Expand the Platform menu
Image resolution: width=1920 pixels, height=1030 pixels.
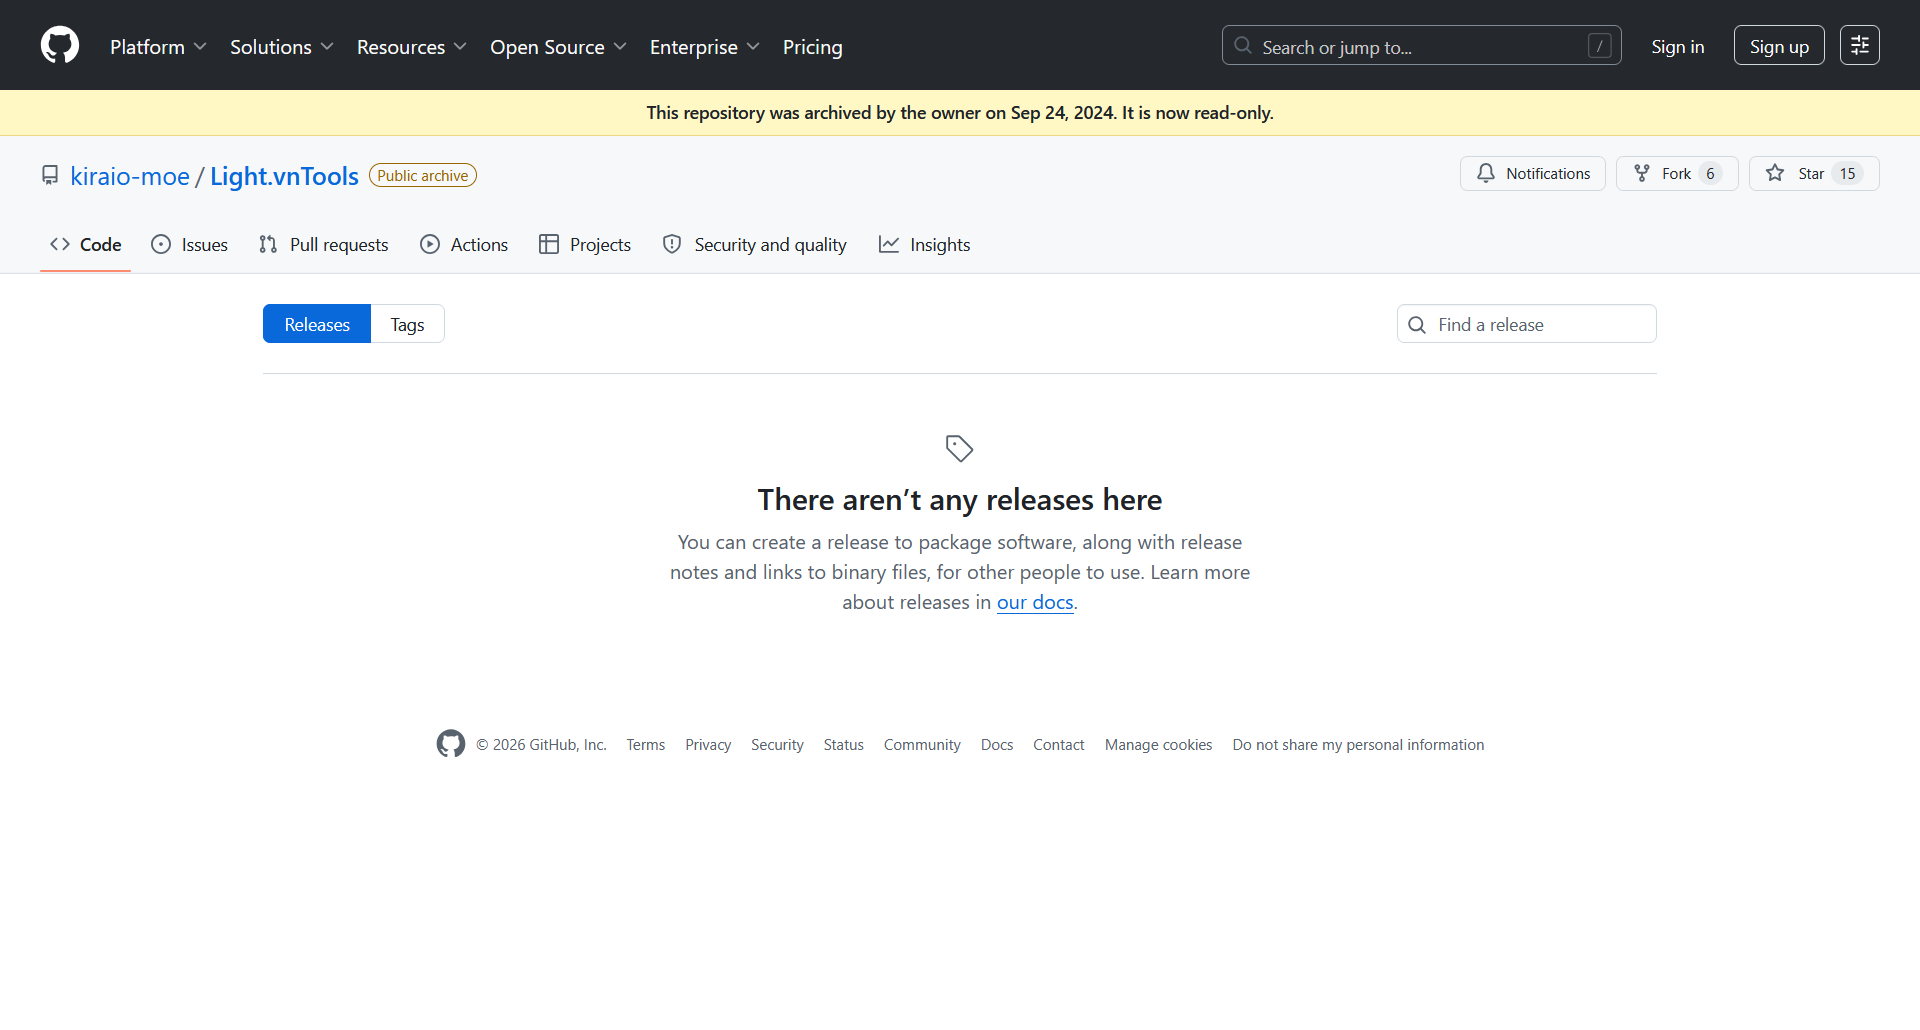coord(158,47)
